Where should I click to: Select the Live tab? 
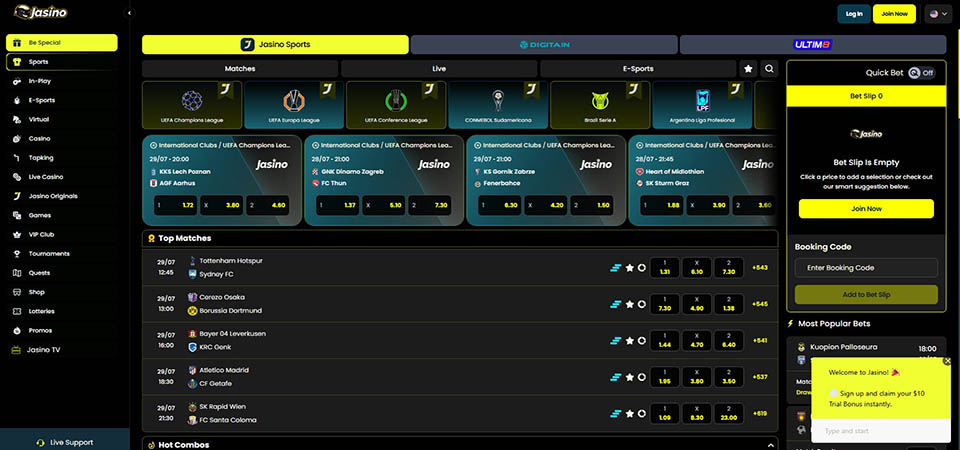[x=439, y=69]
